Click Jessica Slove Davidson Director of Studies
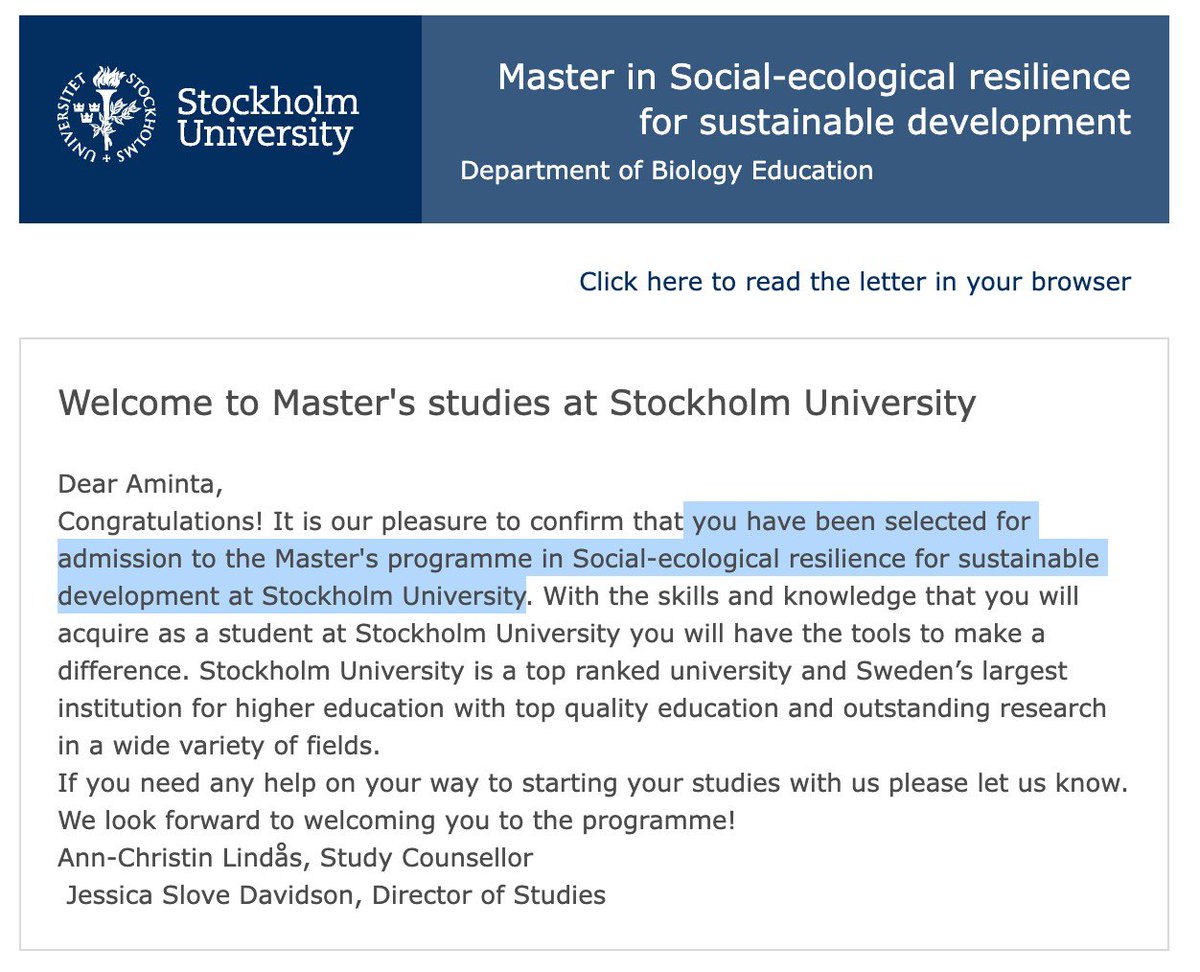This screenshot has height=972, width=1200. (336, 894)
